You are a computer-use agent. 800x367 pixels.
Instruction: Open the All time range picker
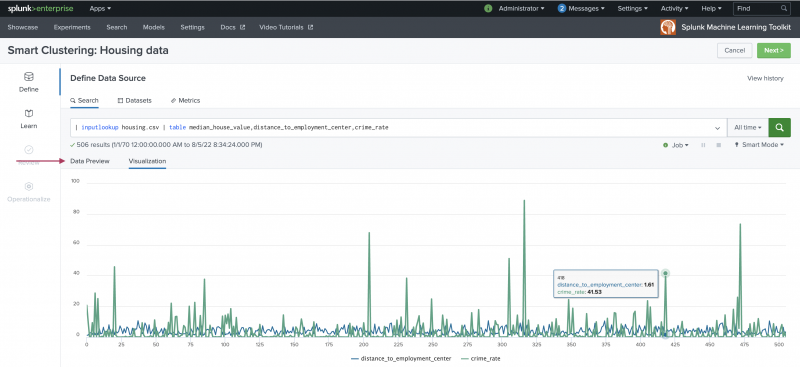click(x=747, y=128)
